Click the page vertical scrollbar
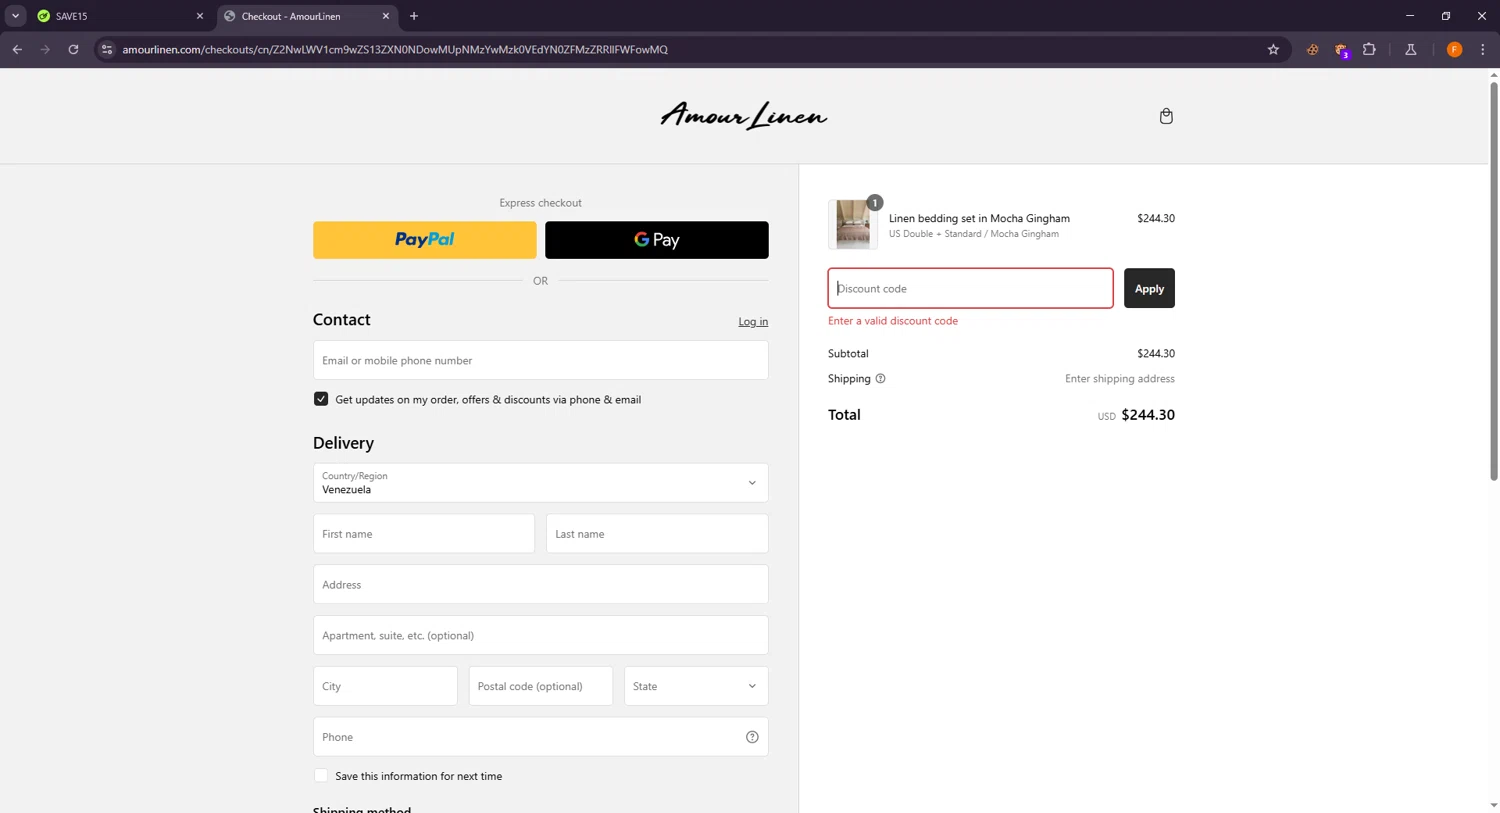 (1493, 281)
